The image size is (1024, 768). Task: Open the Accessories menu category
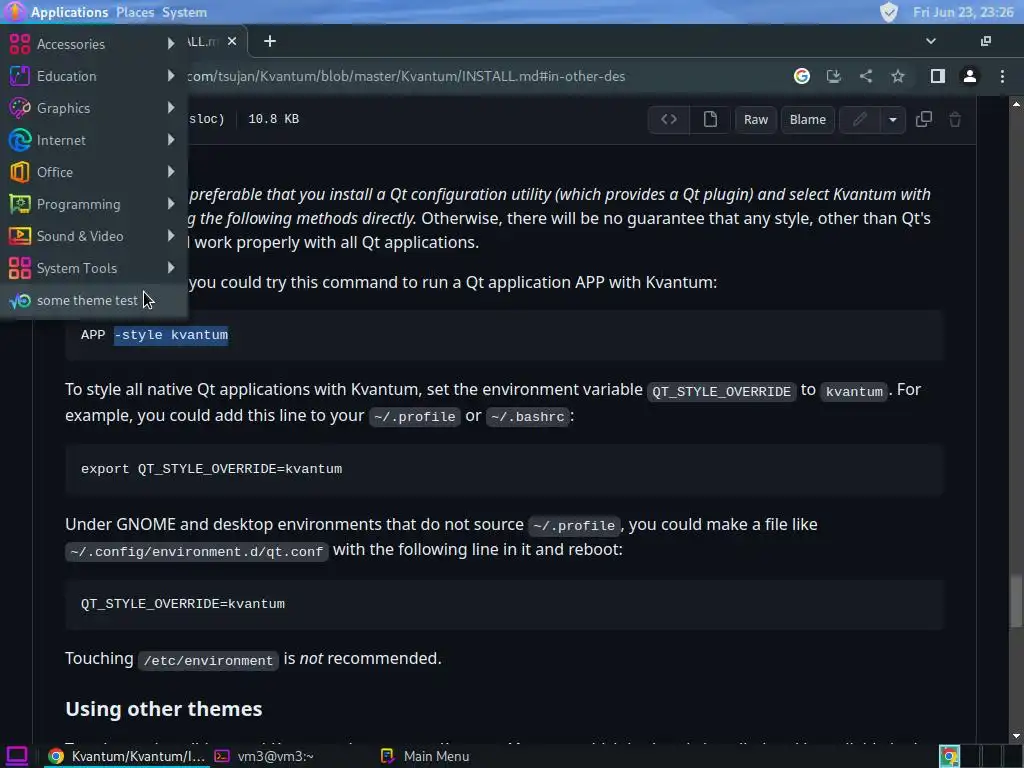point(93,44)
